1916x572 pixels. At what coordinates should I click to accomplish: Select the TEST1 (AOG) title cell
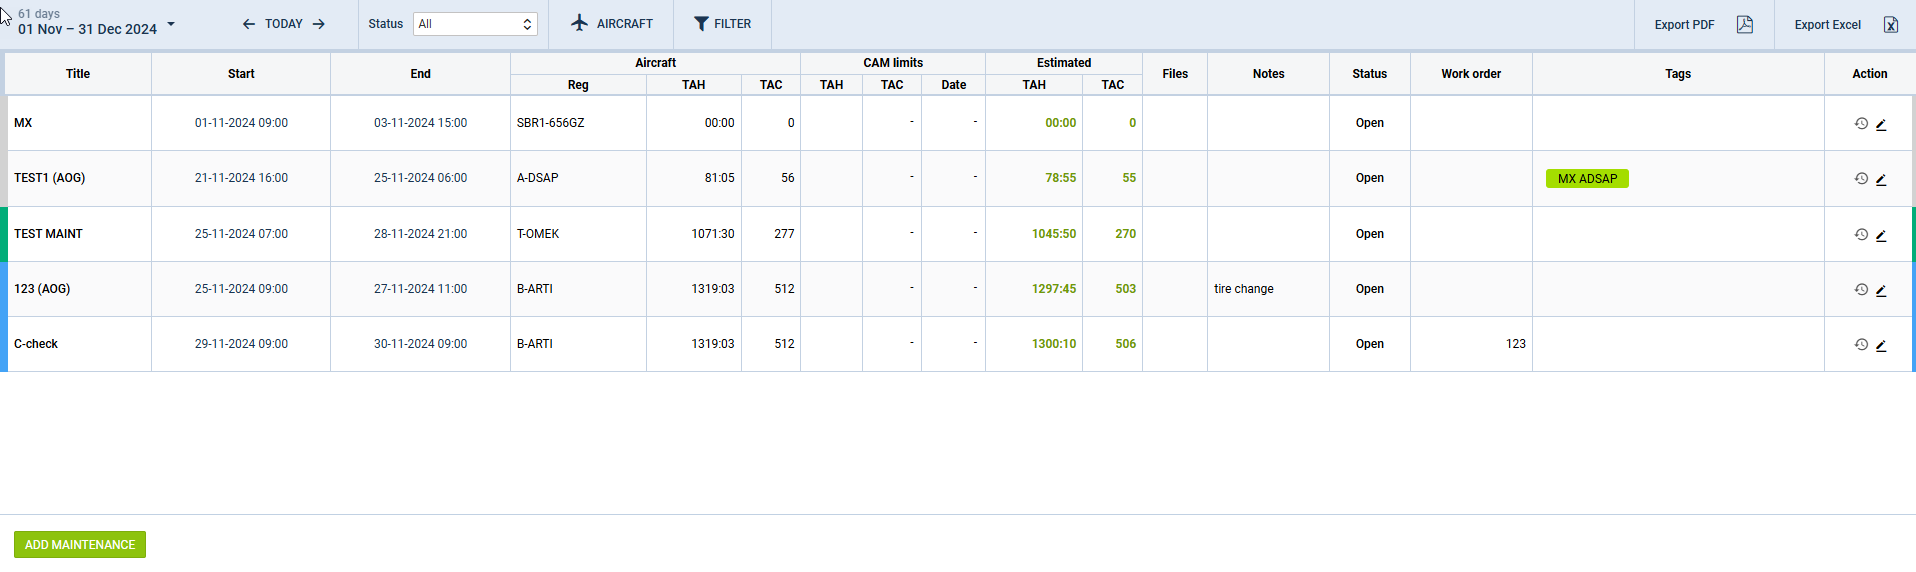pos(79,178)
